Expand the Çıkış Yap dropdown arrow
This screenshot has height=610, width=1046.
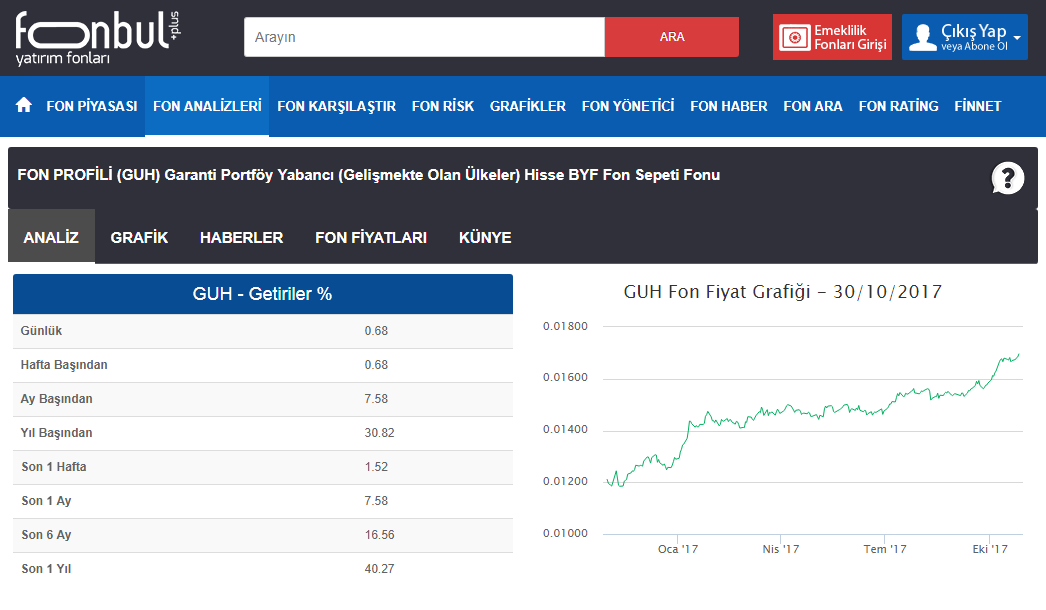click(1017, 38)
